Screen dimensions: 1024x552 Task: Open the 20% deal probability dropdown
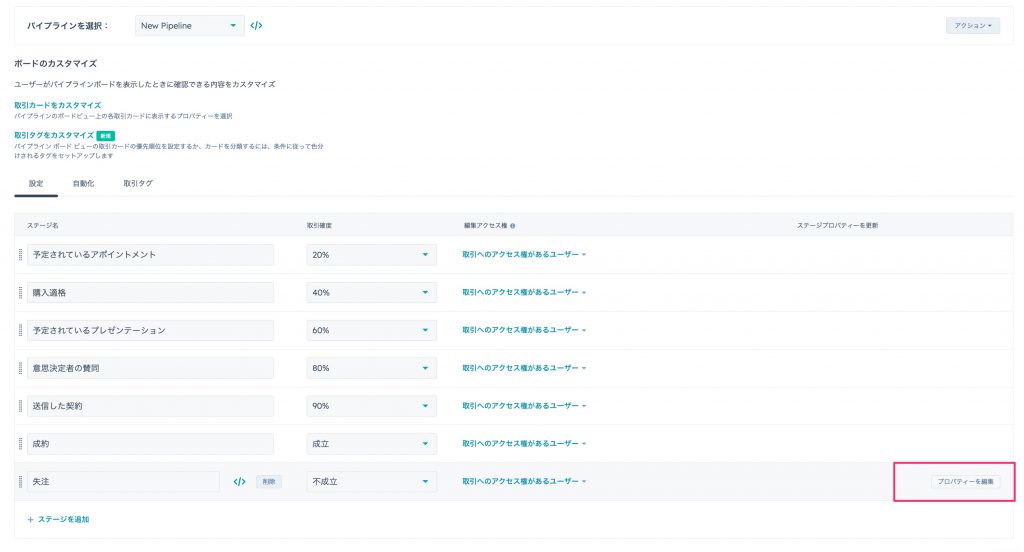371,255
